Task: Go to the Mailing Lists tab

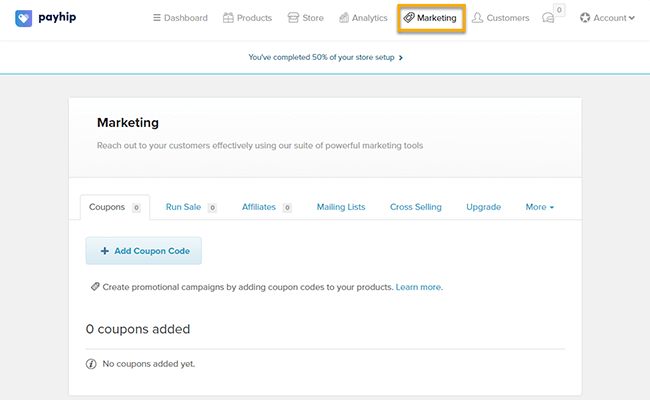Action: (x=341, y=207)
